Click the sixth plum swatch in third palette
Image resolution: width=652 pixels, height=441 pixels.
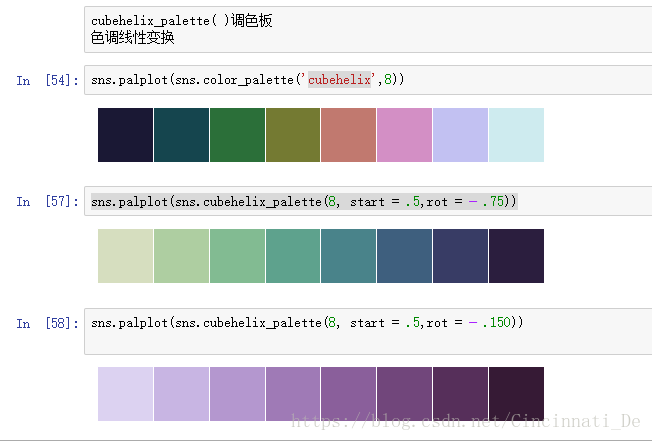coord(404,394)
